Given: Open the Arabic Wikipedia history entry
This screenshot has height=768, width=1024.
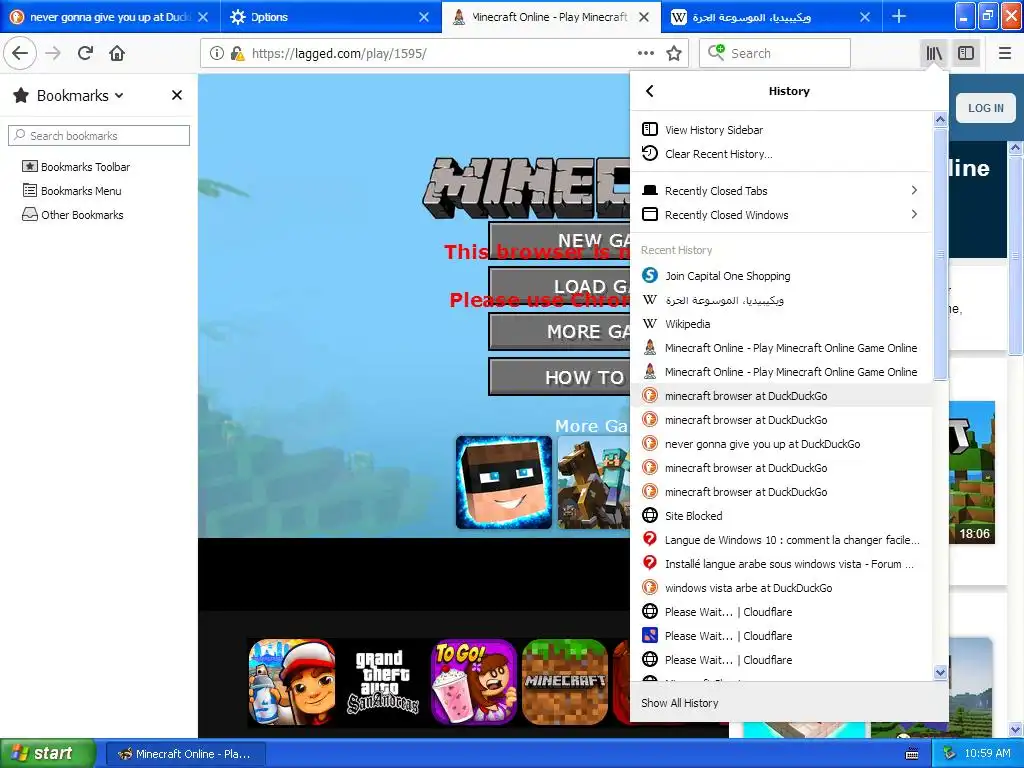Looking at the screenshot, I should coord(781,300).
